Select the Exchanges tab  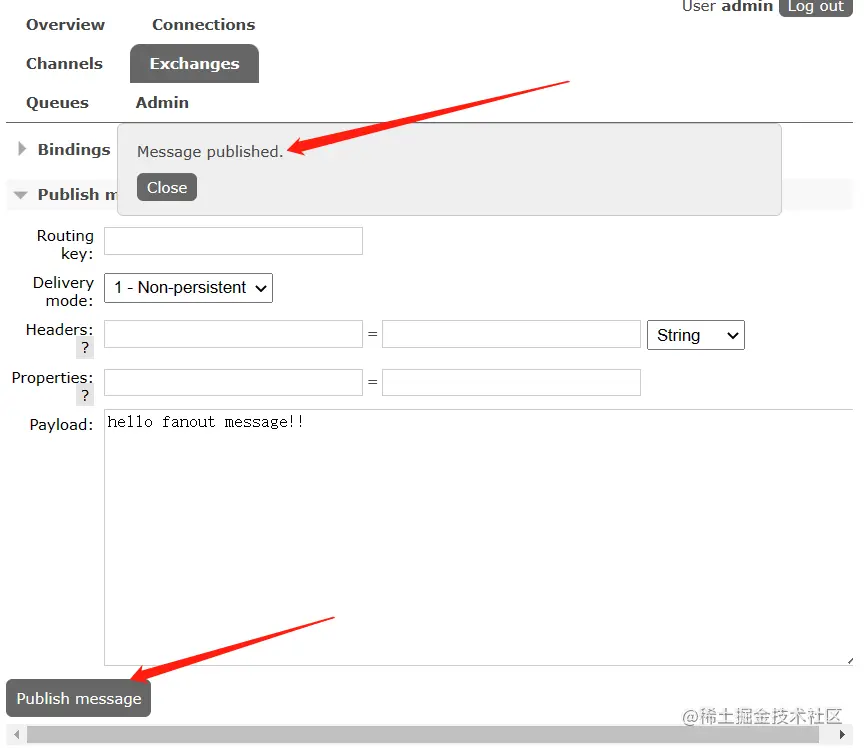coord(195,63)
